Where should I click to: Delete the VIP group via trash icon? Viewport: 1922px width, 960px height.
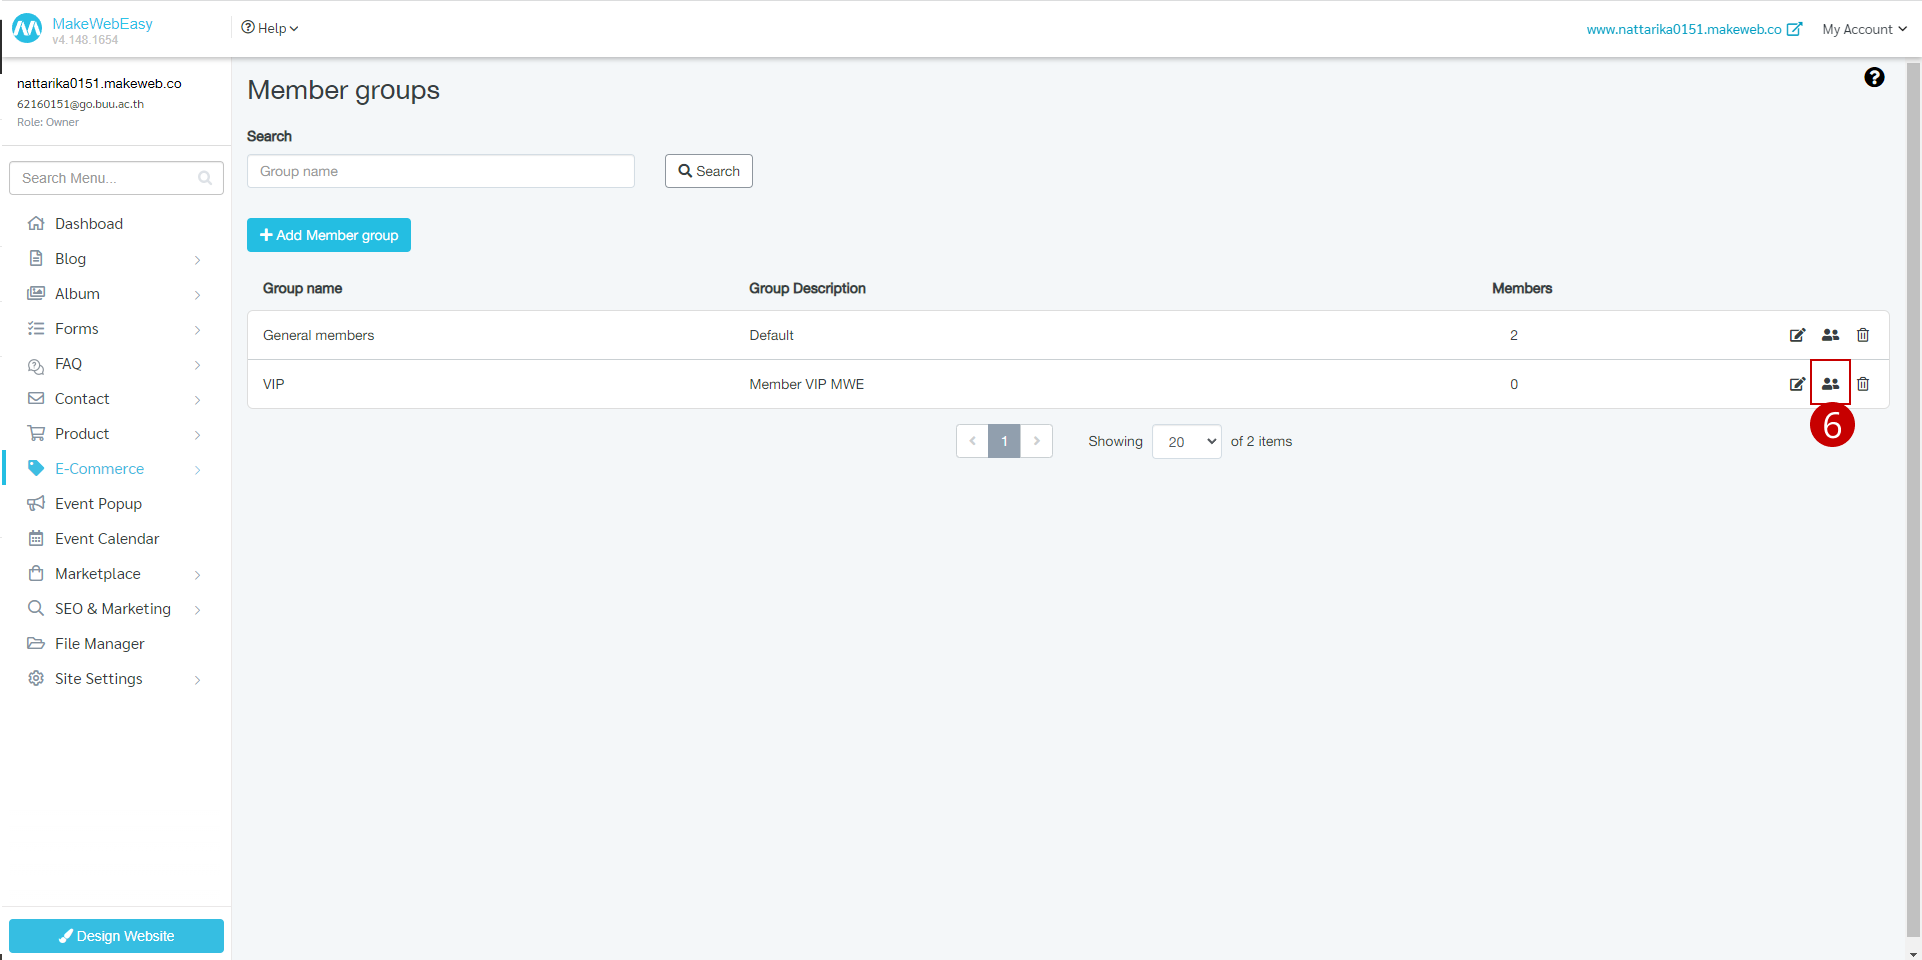(1863, 383)
